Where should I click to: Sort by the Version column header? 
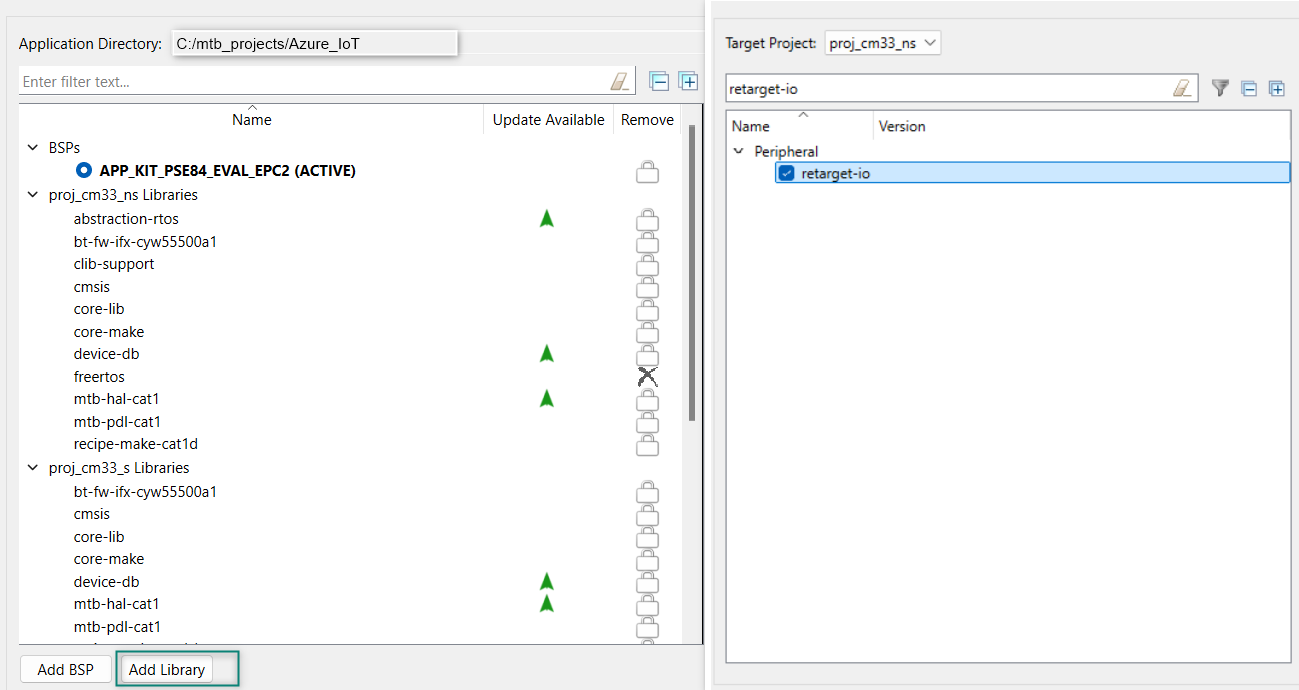click(901, 126)
